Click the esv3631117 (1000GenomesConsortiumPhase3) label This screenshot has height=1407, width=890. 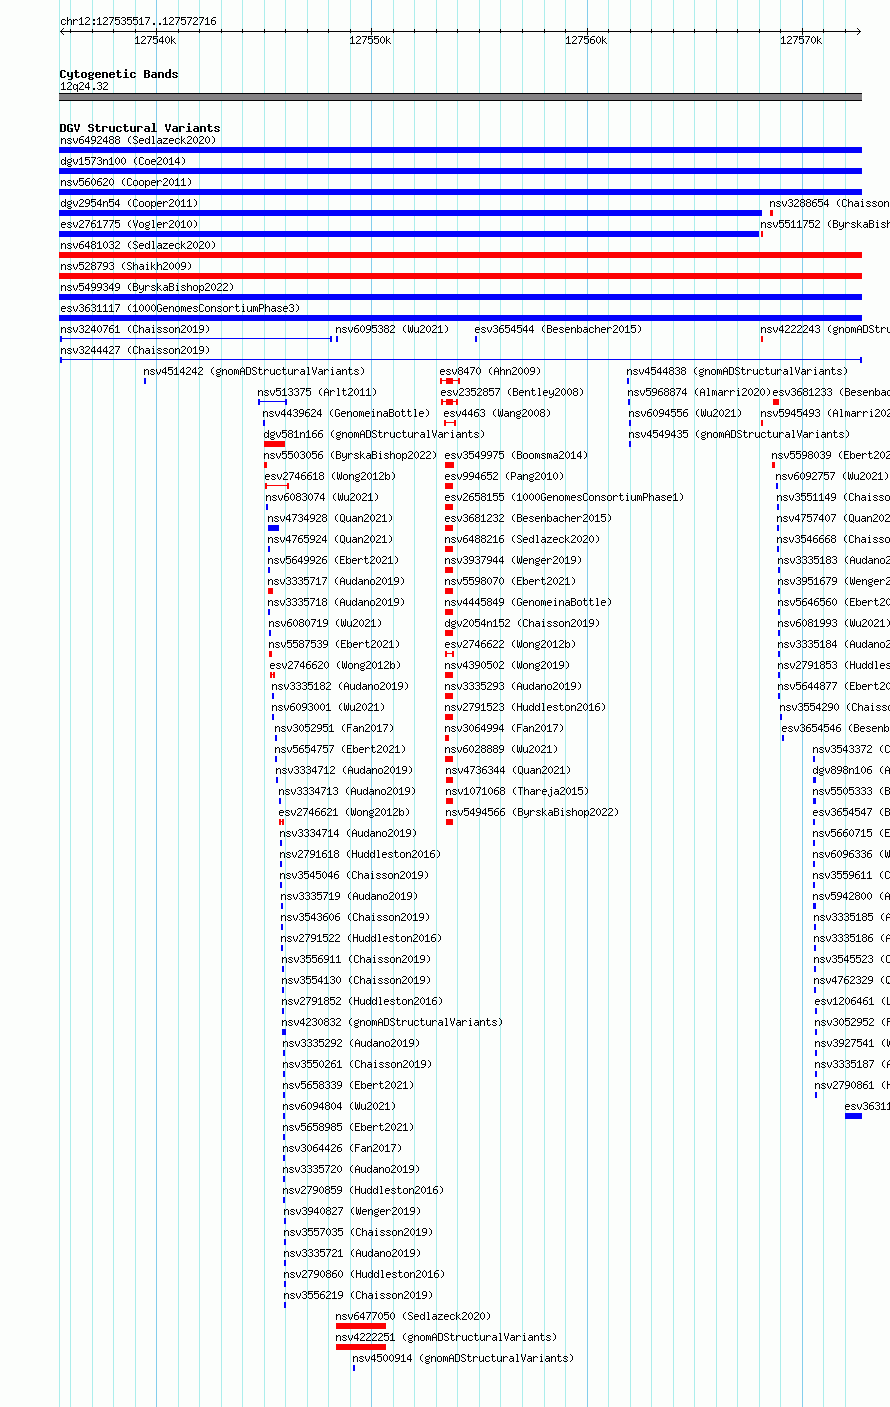[179, 309]
